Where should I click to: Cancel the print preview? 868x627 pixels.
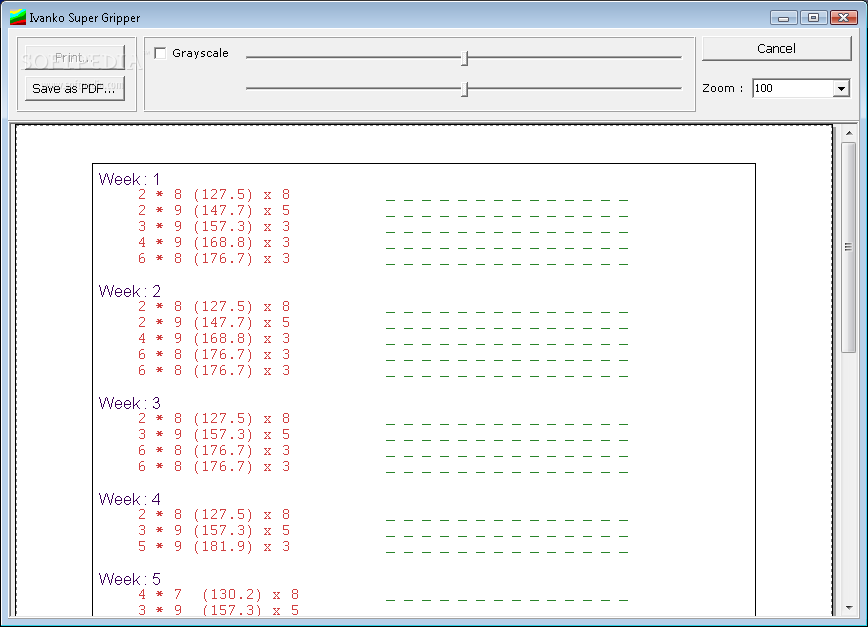[776, 49]
